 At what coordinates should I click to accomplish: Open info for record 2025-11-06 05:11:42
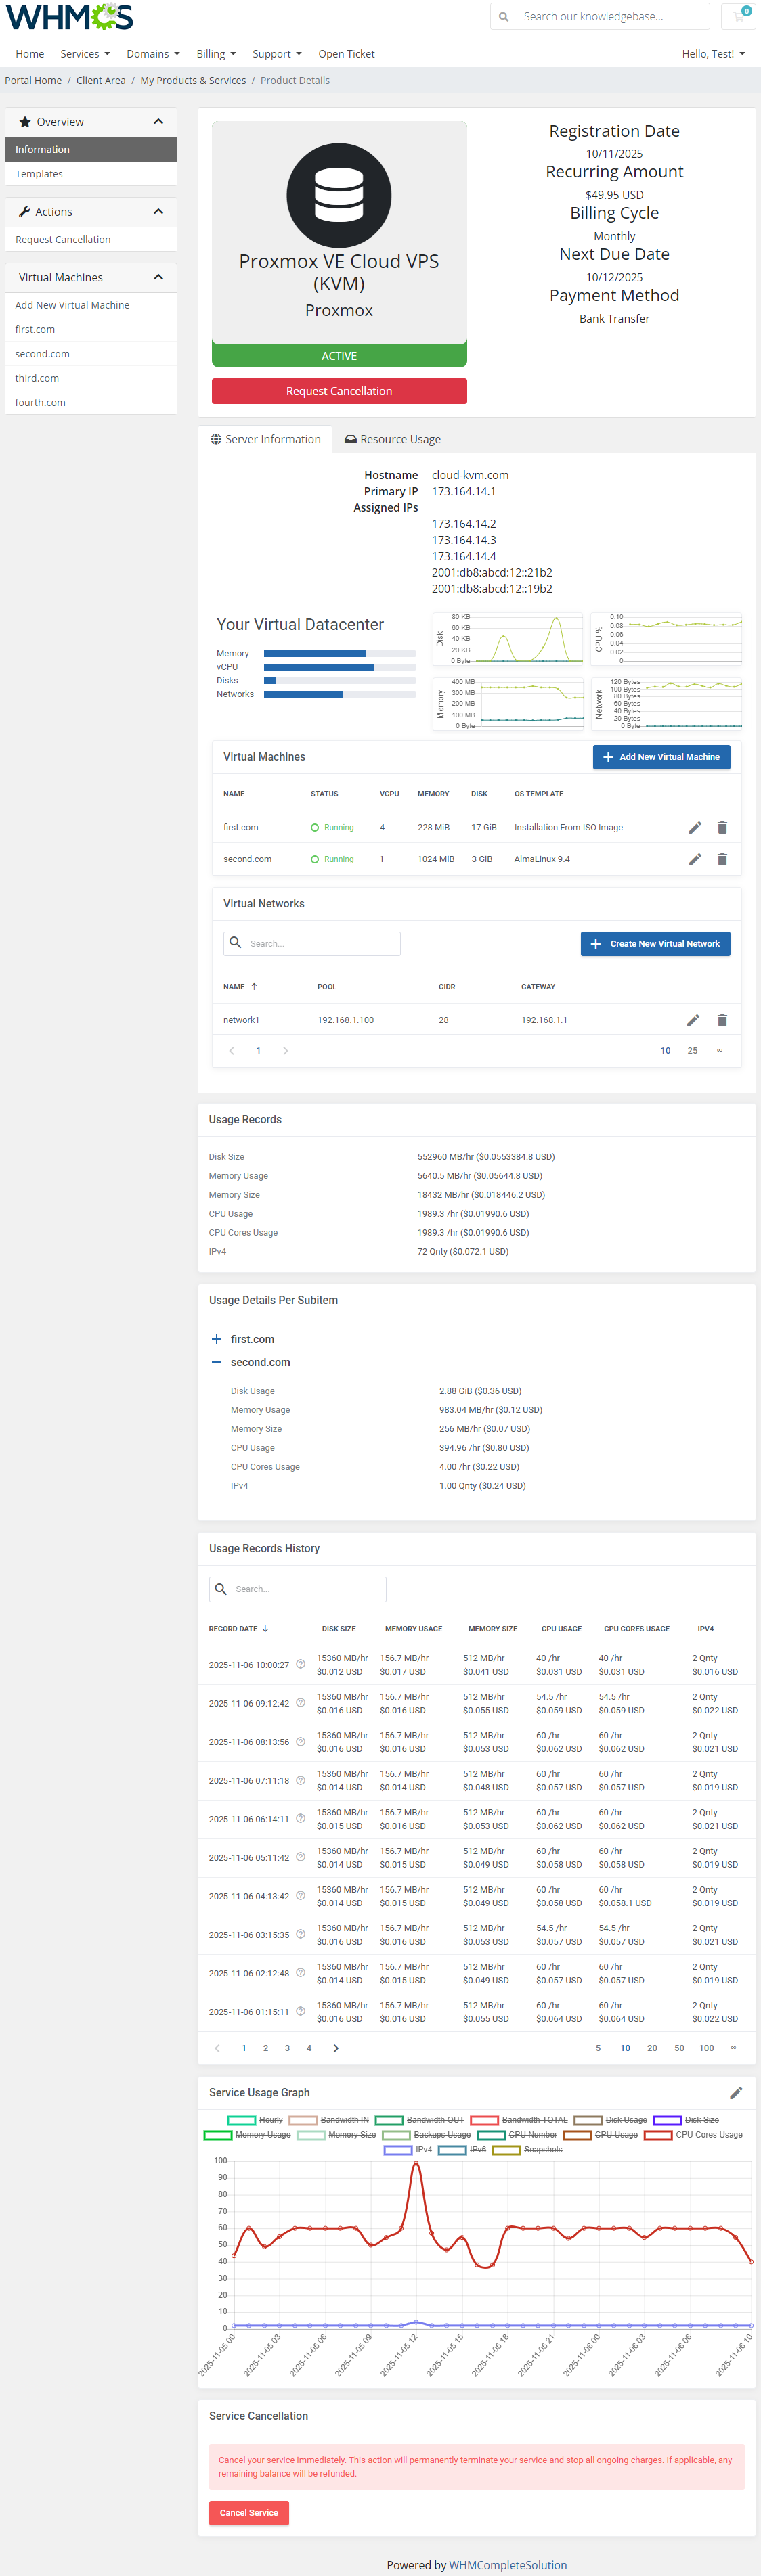(x=300, y=1857)
